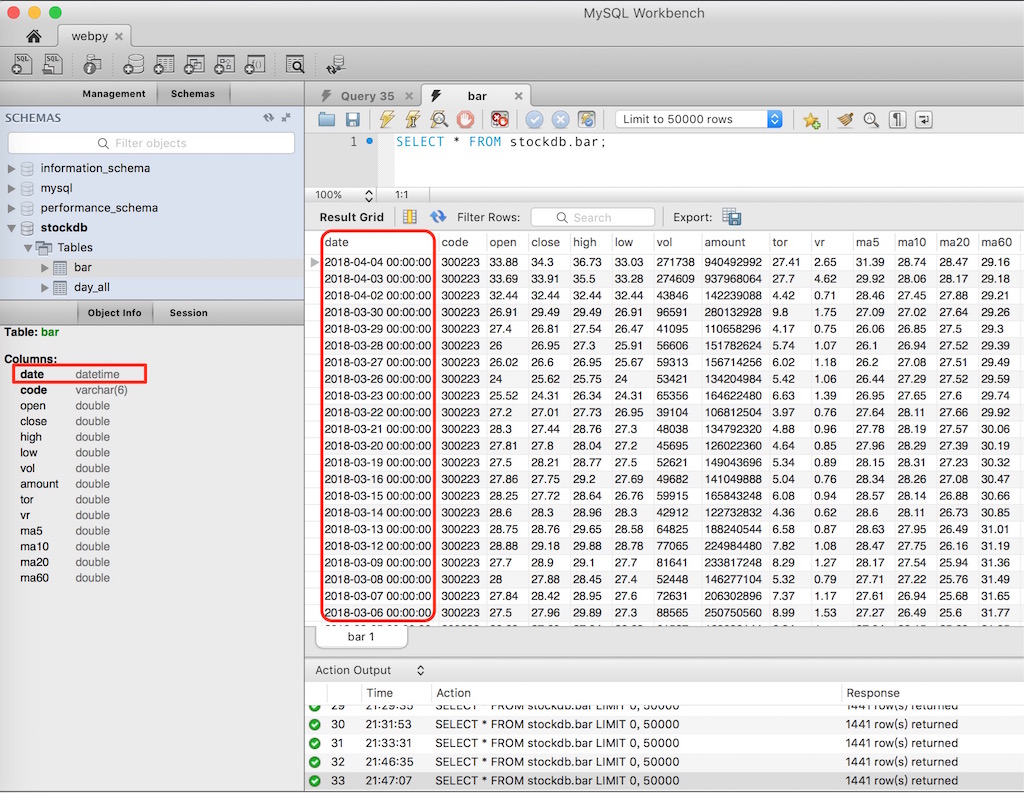Open the Limit to 50000 rows dropdown
This screenshot has width=1024, height=793.
[700, 119]
